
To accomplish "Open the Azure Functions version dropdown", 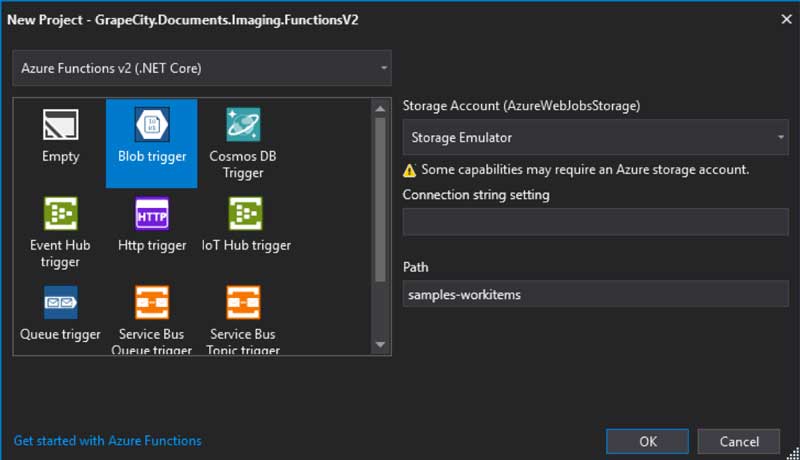I will (x=202, y=68).
